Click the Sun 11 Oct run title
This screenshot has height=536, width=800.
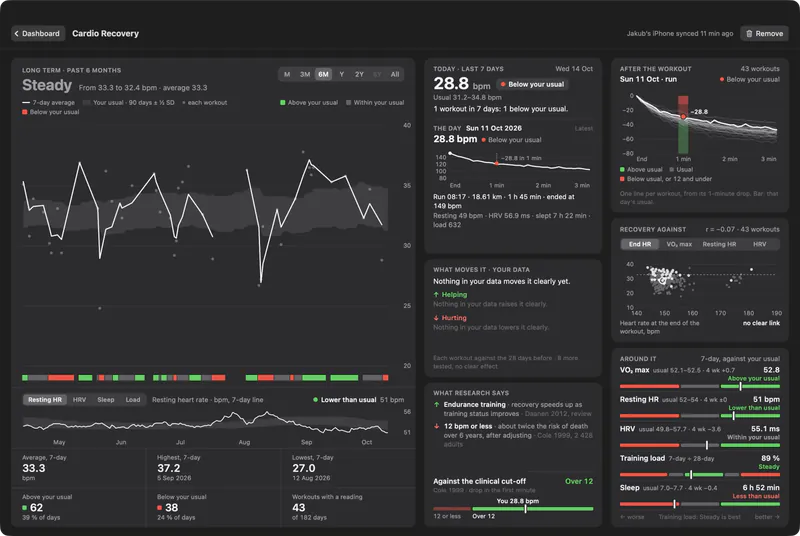click(648, 79)
